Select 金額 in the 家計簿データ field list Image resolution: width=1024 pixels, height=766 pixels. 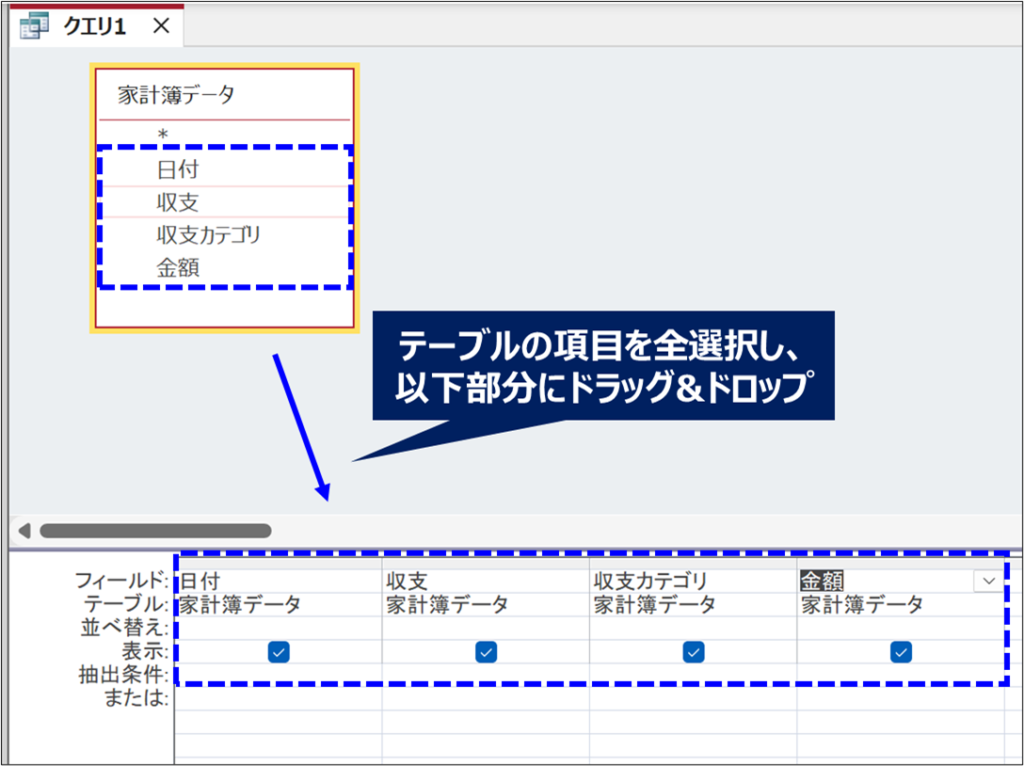178,268
